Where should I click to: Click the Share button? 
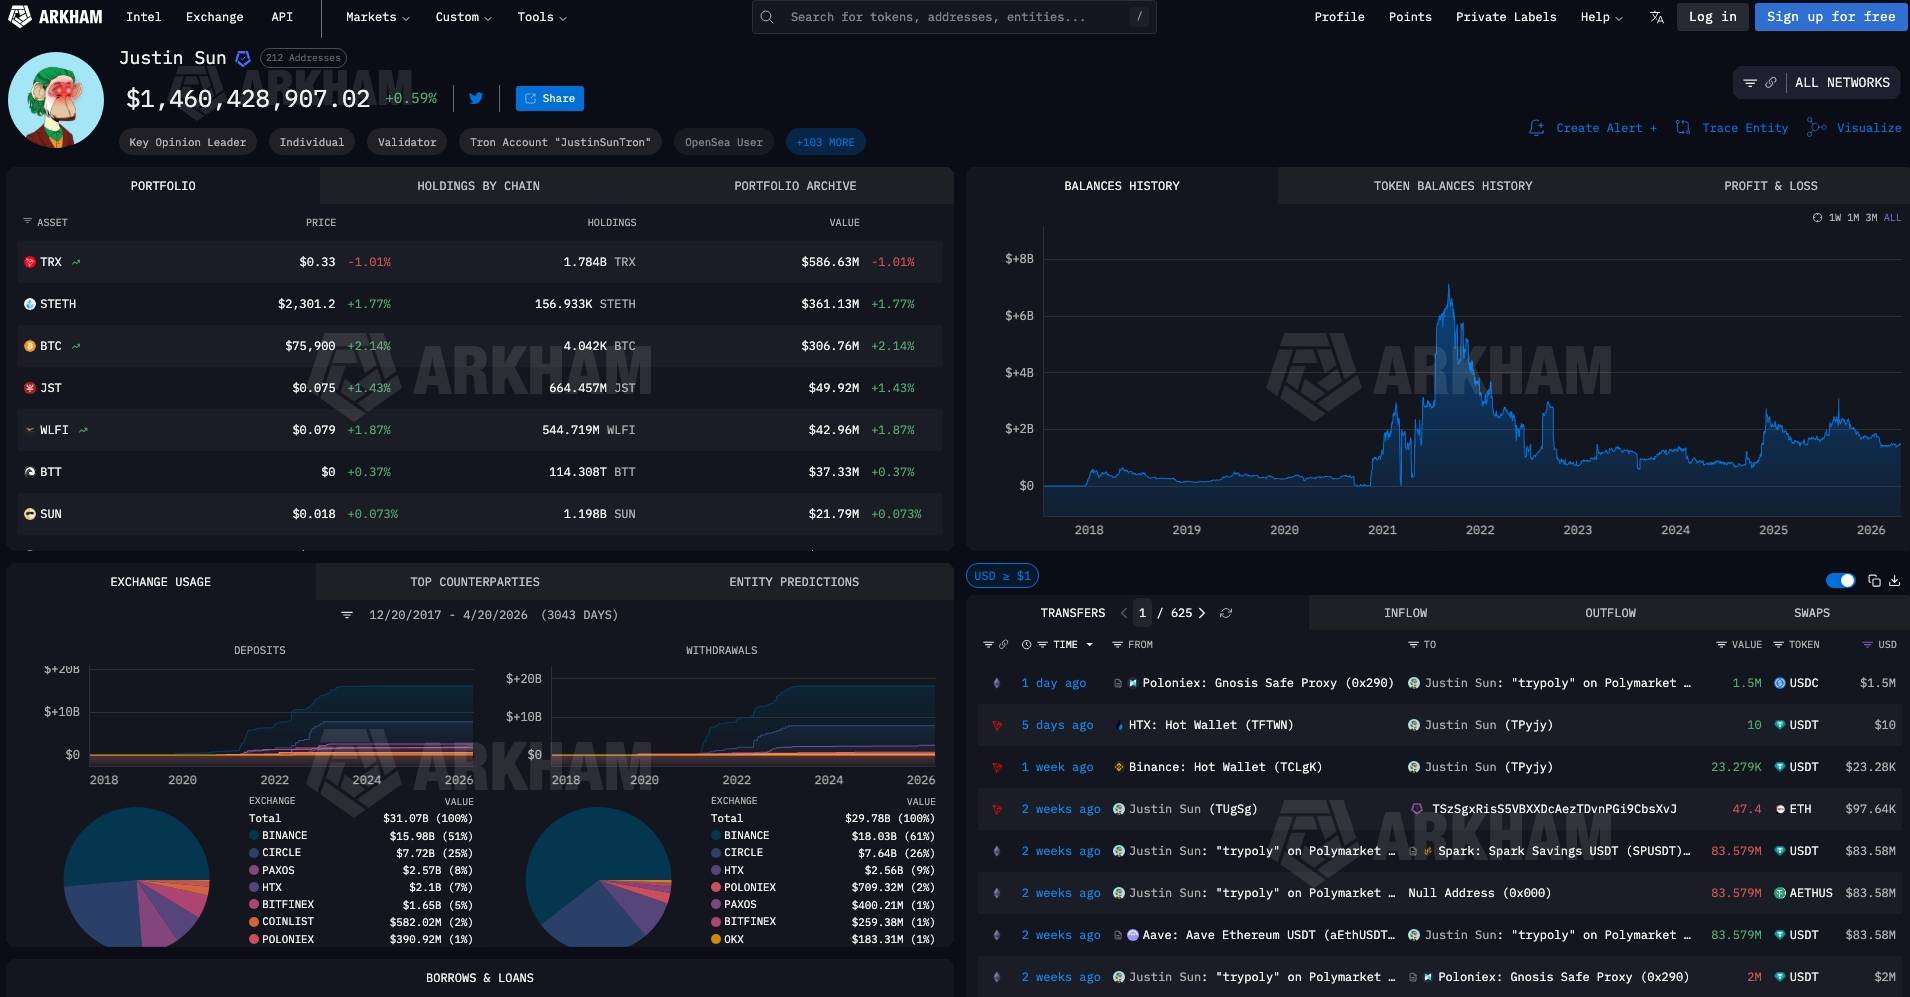coord(550,98)
